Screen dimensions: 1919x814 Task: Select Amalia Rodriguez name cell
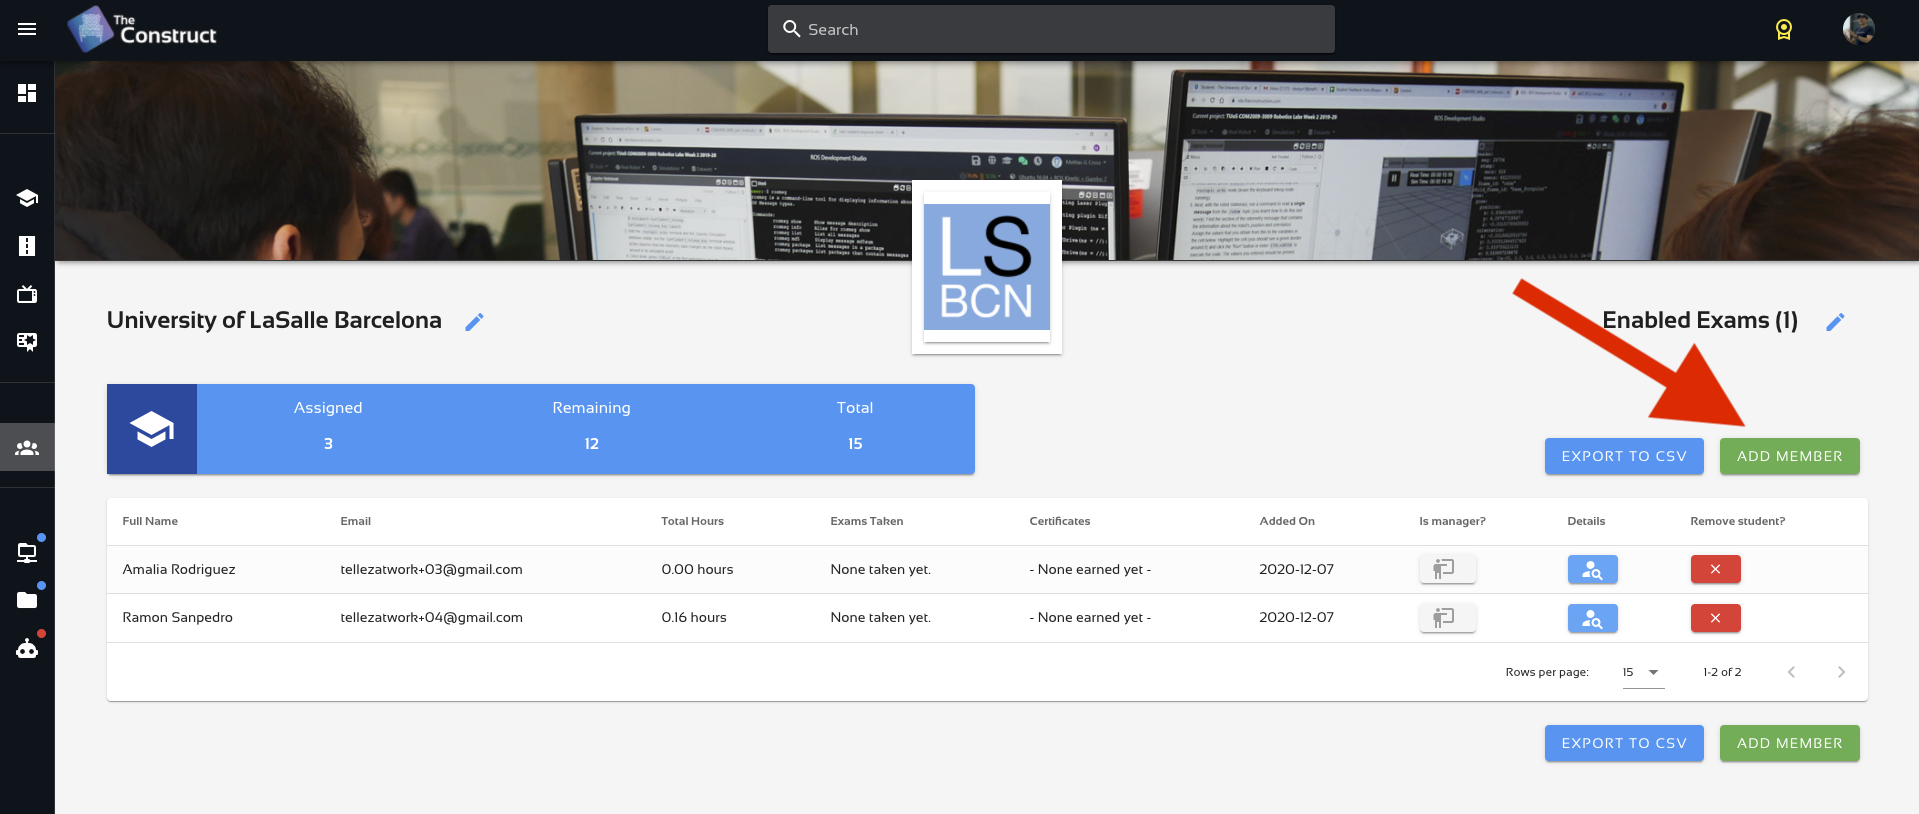point(179,569)
